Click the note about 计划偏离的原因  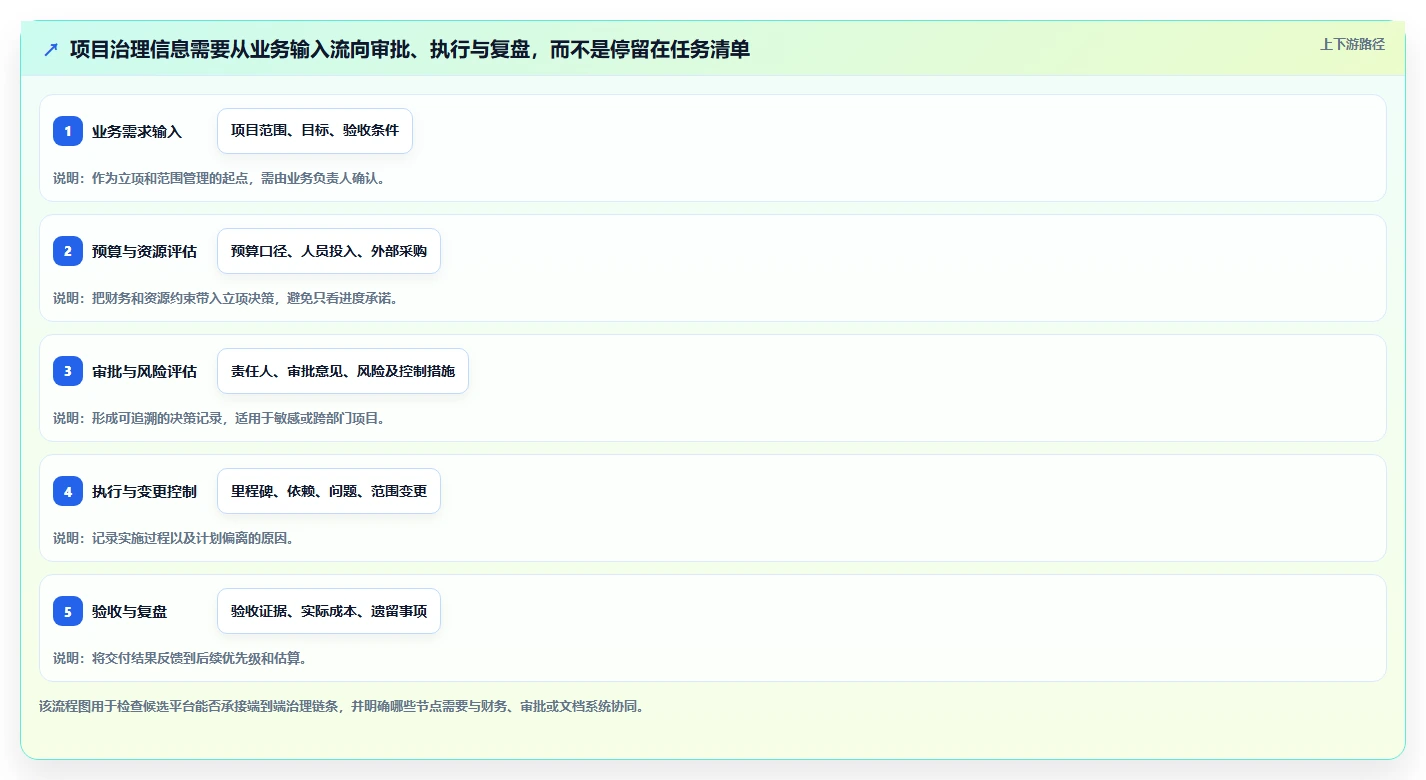[173, 538]
